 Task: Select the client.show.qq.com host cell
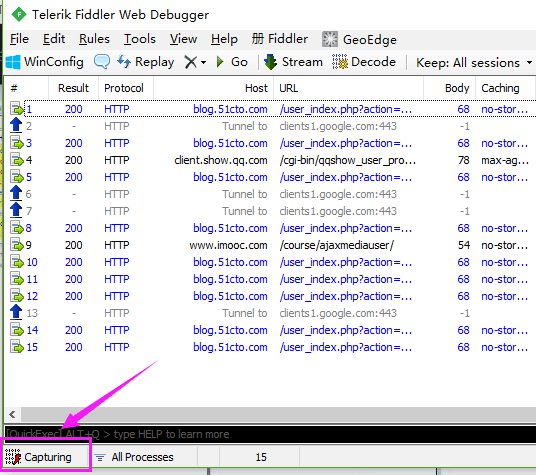[220, 160]
